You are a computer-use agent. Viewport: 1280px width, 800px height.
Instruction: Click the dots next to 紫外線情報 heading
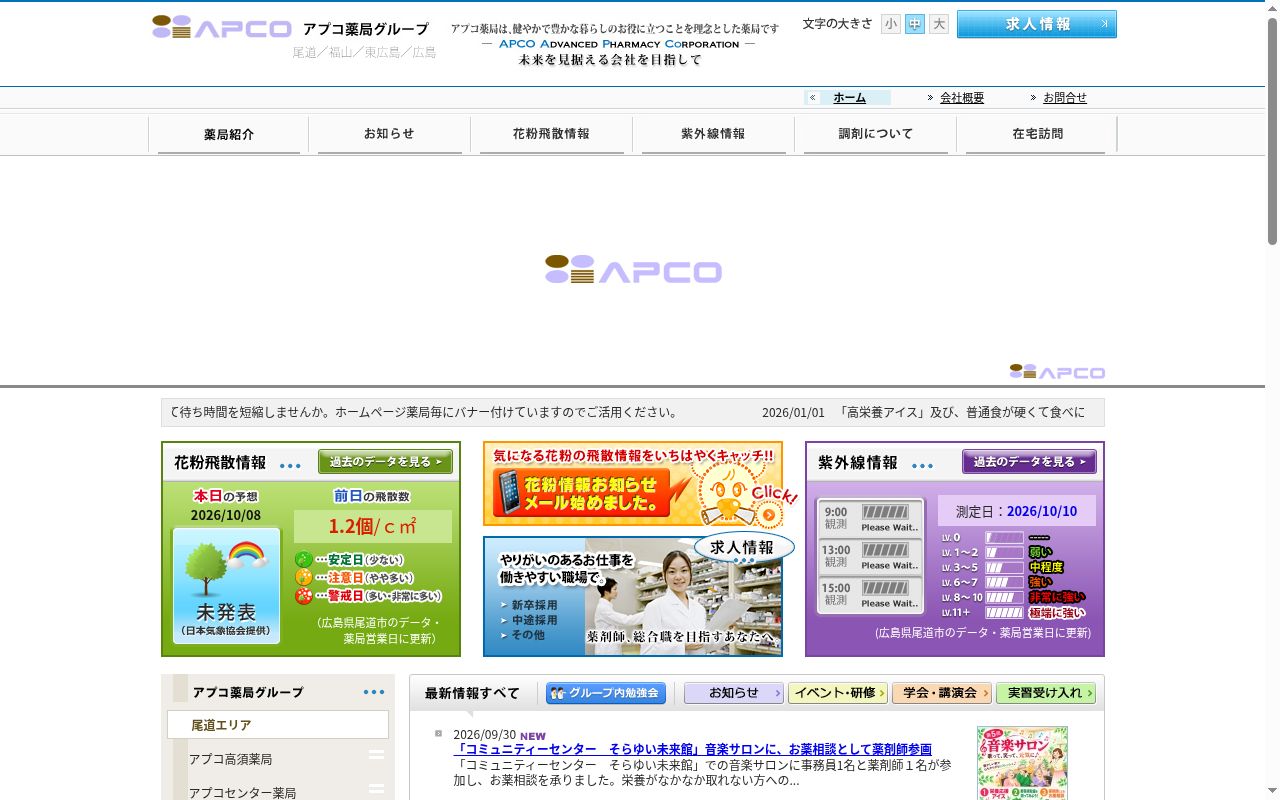point(922,466)
